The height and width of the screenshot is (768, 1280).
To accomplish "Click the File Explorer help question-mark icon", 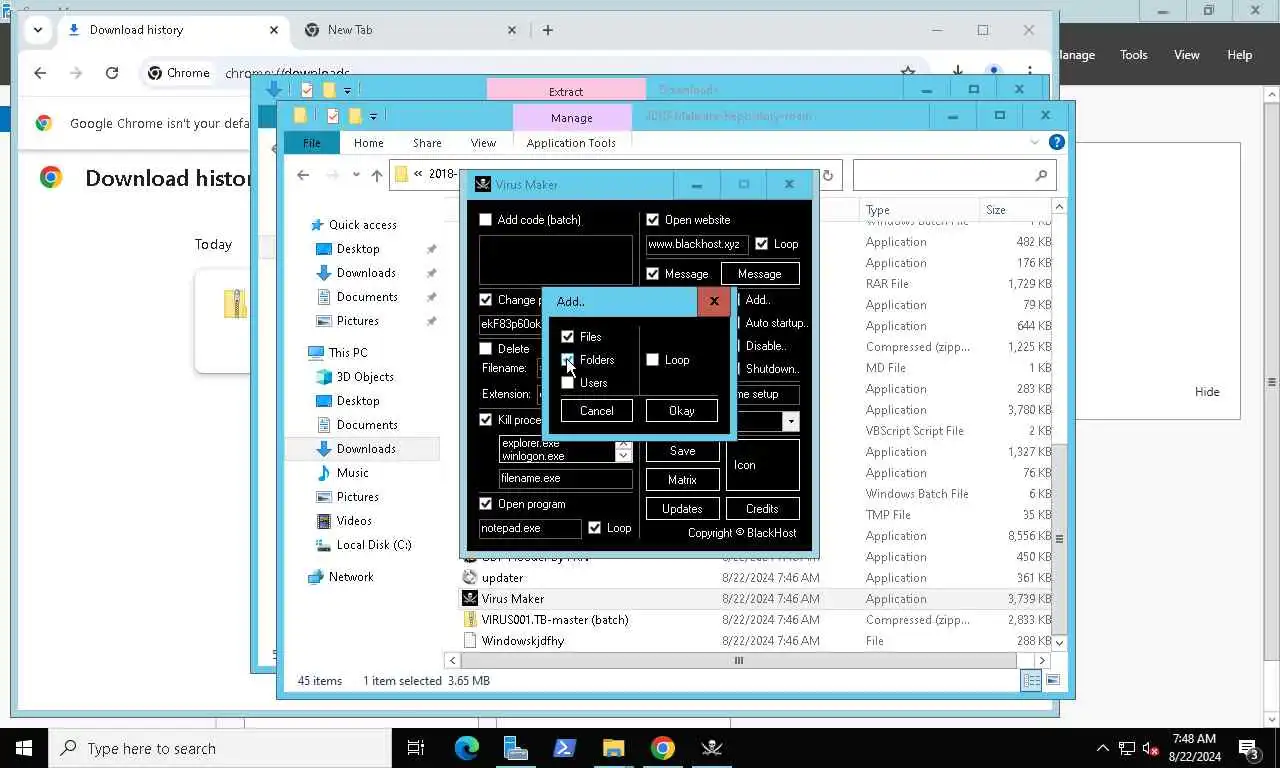I will click(1056, 142).
